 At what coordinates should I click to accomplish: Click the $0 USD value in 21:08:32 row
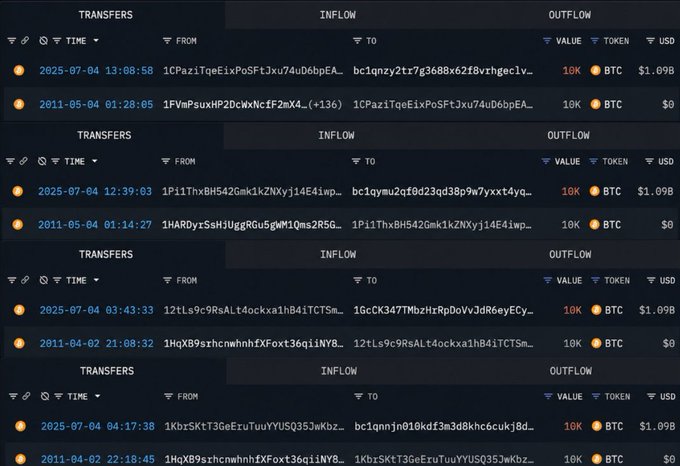tap(669, 344)
